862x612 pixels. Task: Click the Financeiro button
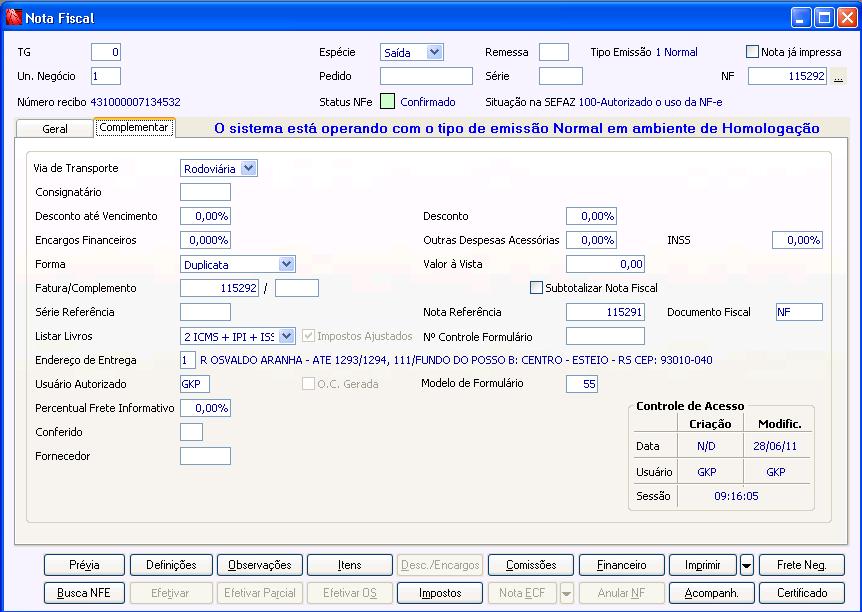tap(621, 565)
